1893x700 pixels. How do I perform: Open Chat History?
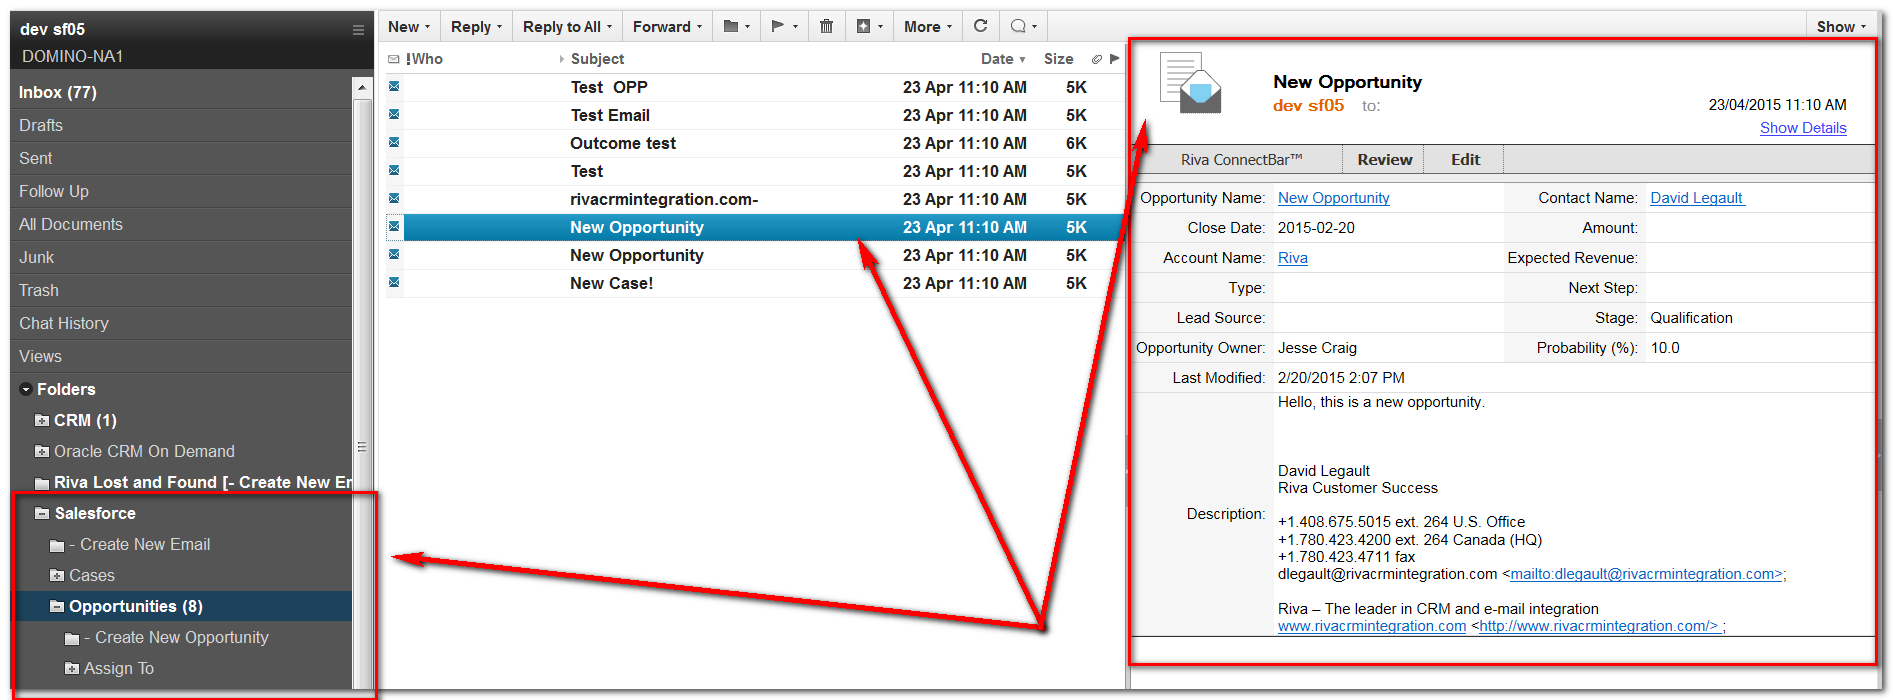click(x=181, y=323)
